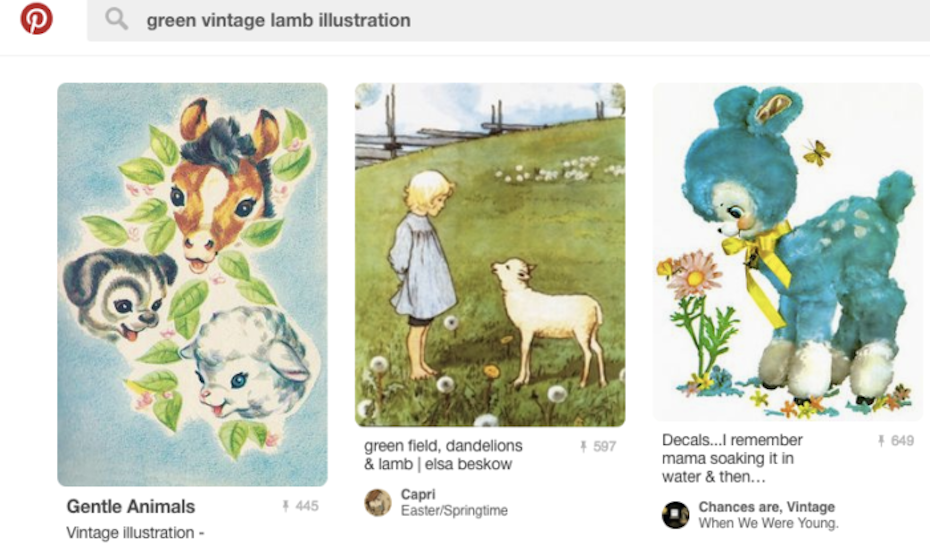Click the Pinterest logo
Image resolution: width=930 pixels, height=545 pixels.
36,19
